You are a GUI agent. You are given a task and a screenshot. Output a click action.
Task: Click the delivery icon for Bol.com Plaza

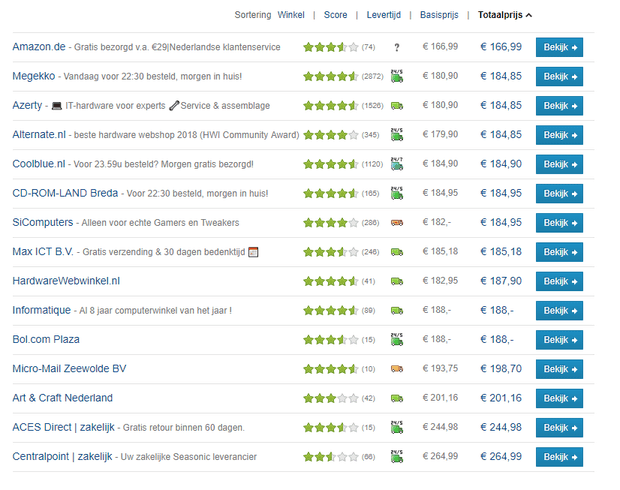coord(397,339)
